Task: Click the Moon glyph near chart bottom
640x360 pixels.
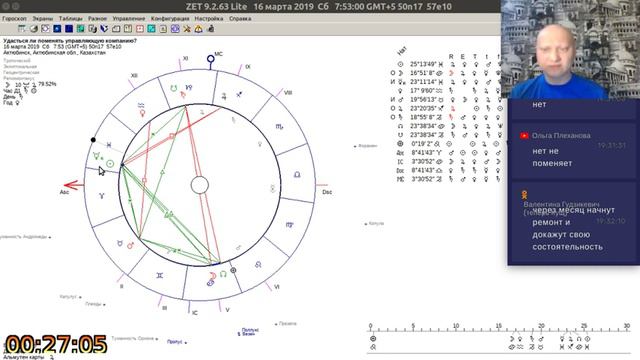Action: coord(213,276)
